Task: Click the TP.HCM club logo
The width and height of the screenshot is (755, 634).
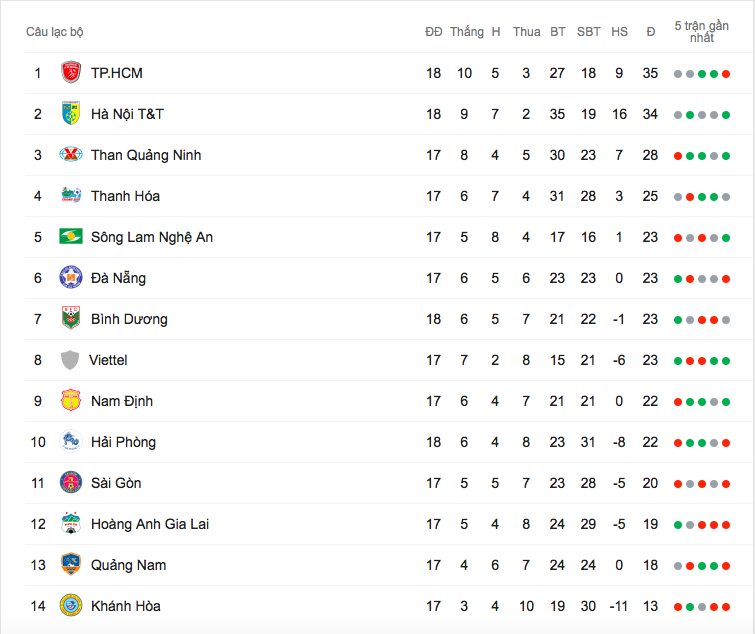Action: click(x=70, y=73)
